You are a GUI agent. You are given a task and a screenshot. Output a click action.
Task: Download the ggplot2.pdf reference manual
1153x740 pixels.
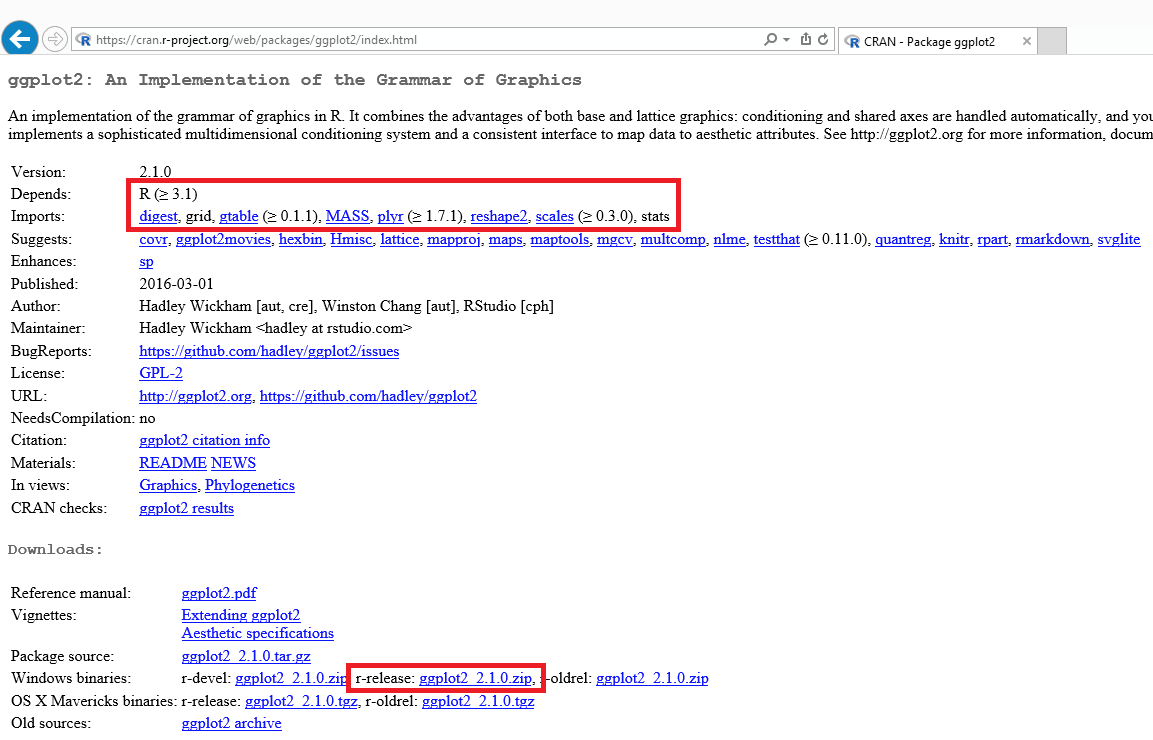pyautogui.click(x=219, y=593)
